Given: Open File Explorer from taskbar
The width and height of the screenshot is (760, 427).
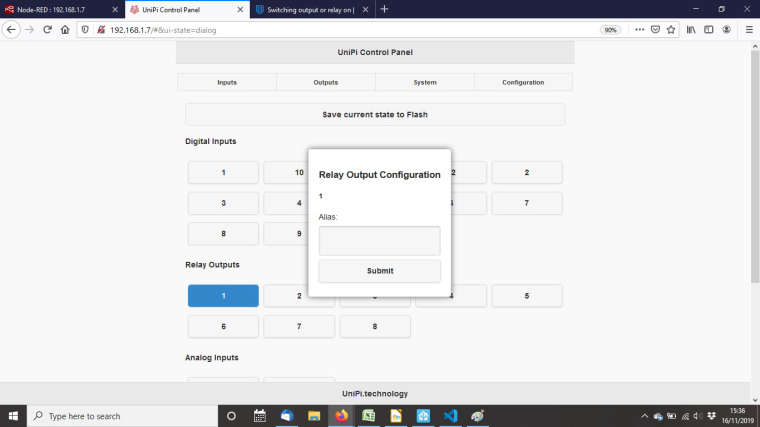Looking at the screenshot, I should (314, 416).
